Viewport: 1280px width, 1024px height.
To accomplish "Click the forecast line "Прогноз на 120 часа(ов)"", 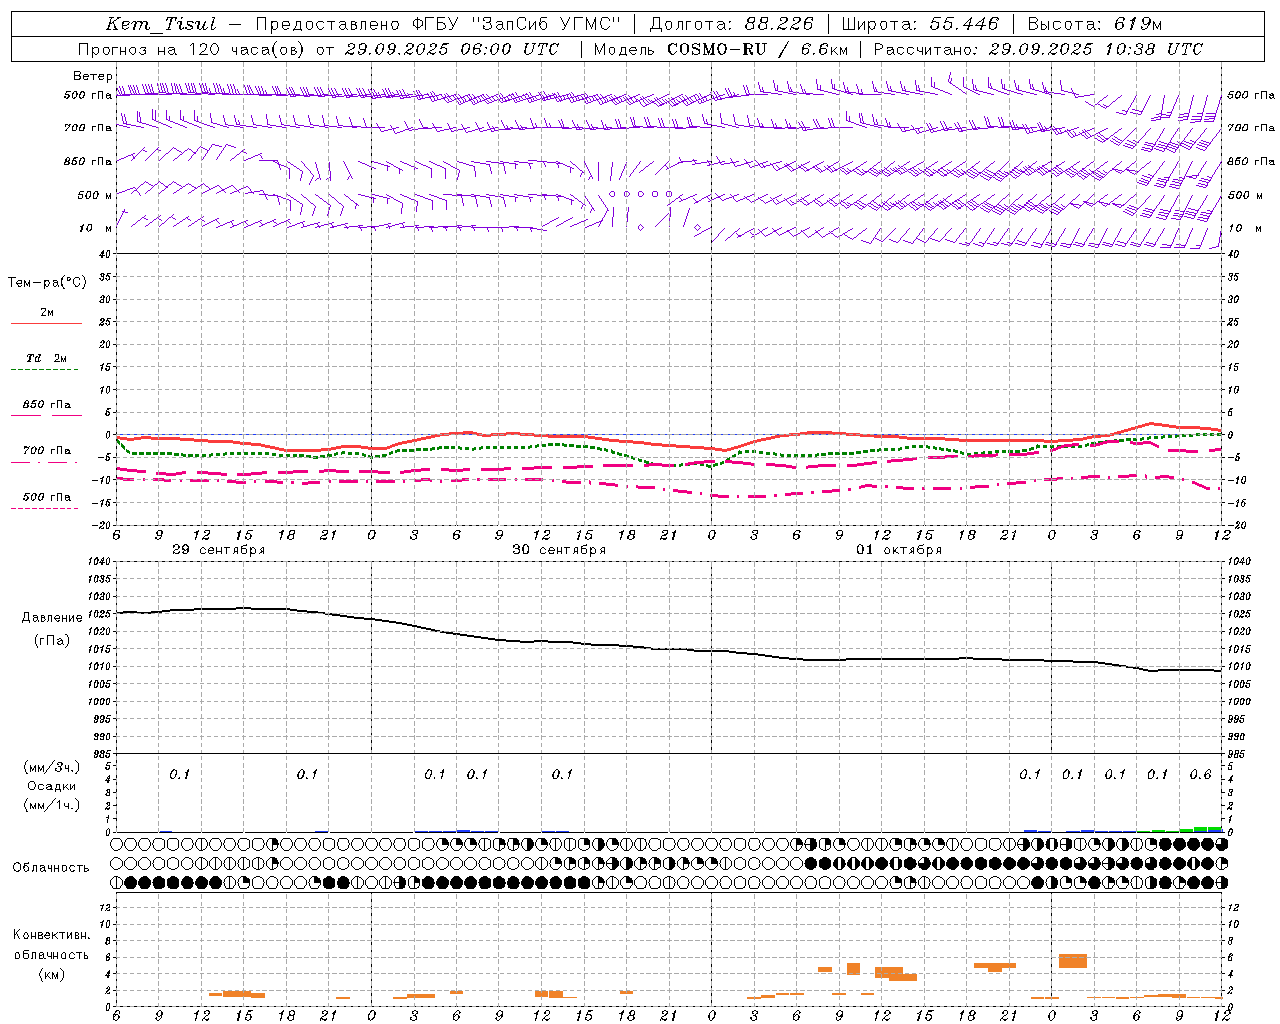I will (x=191, y=49).
